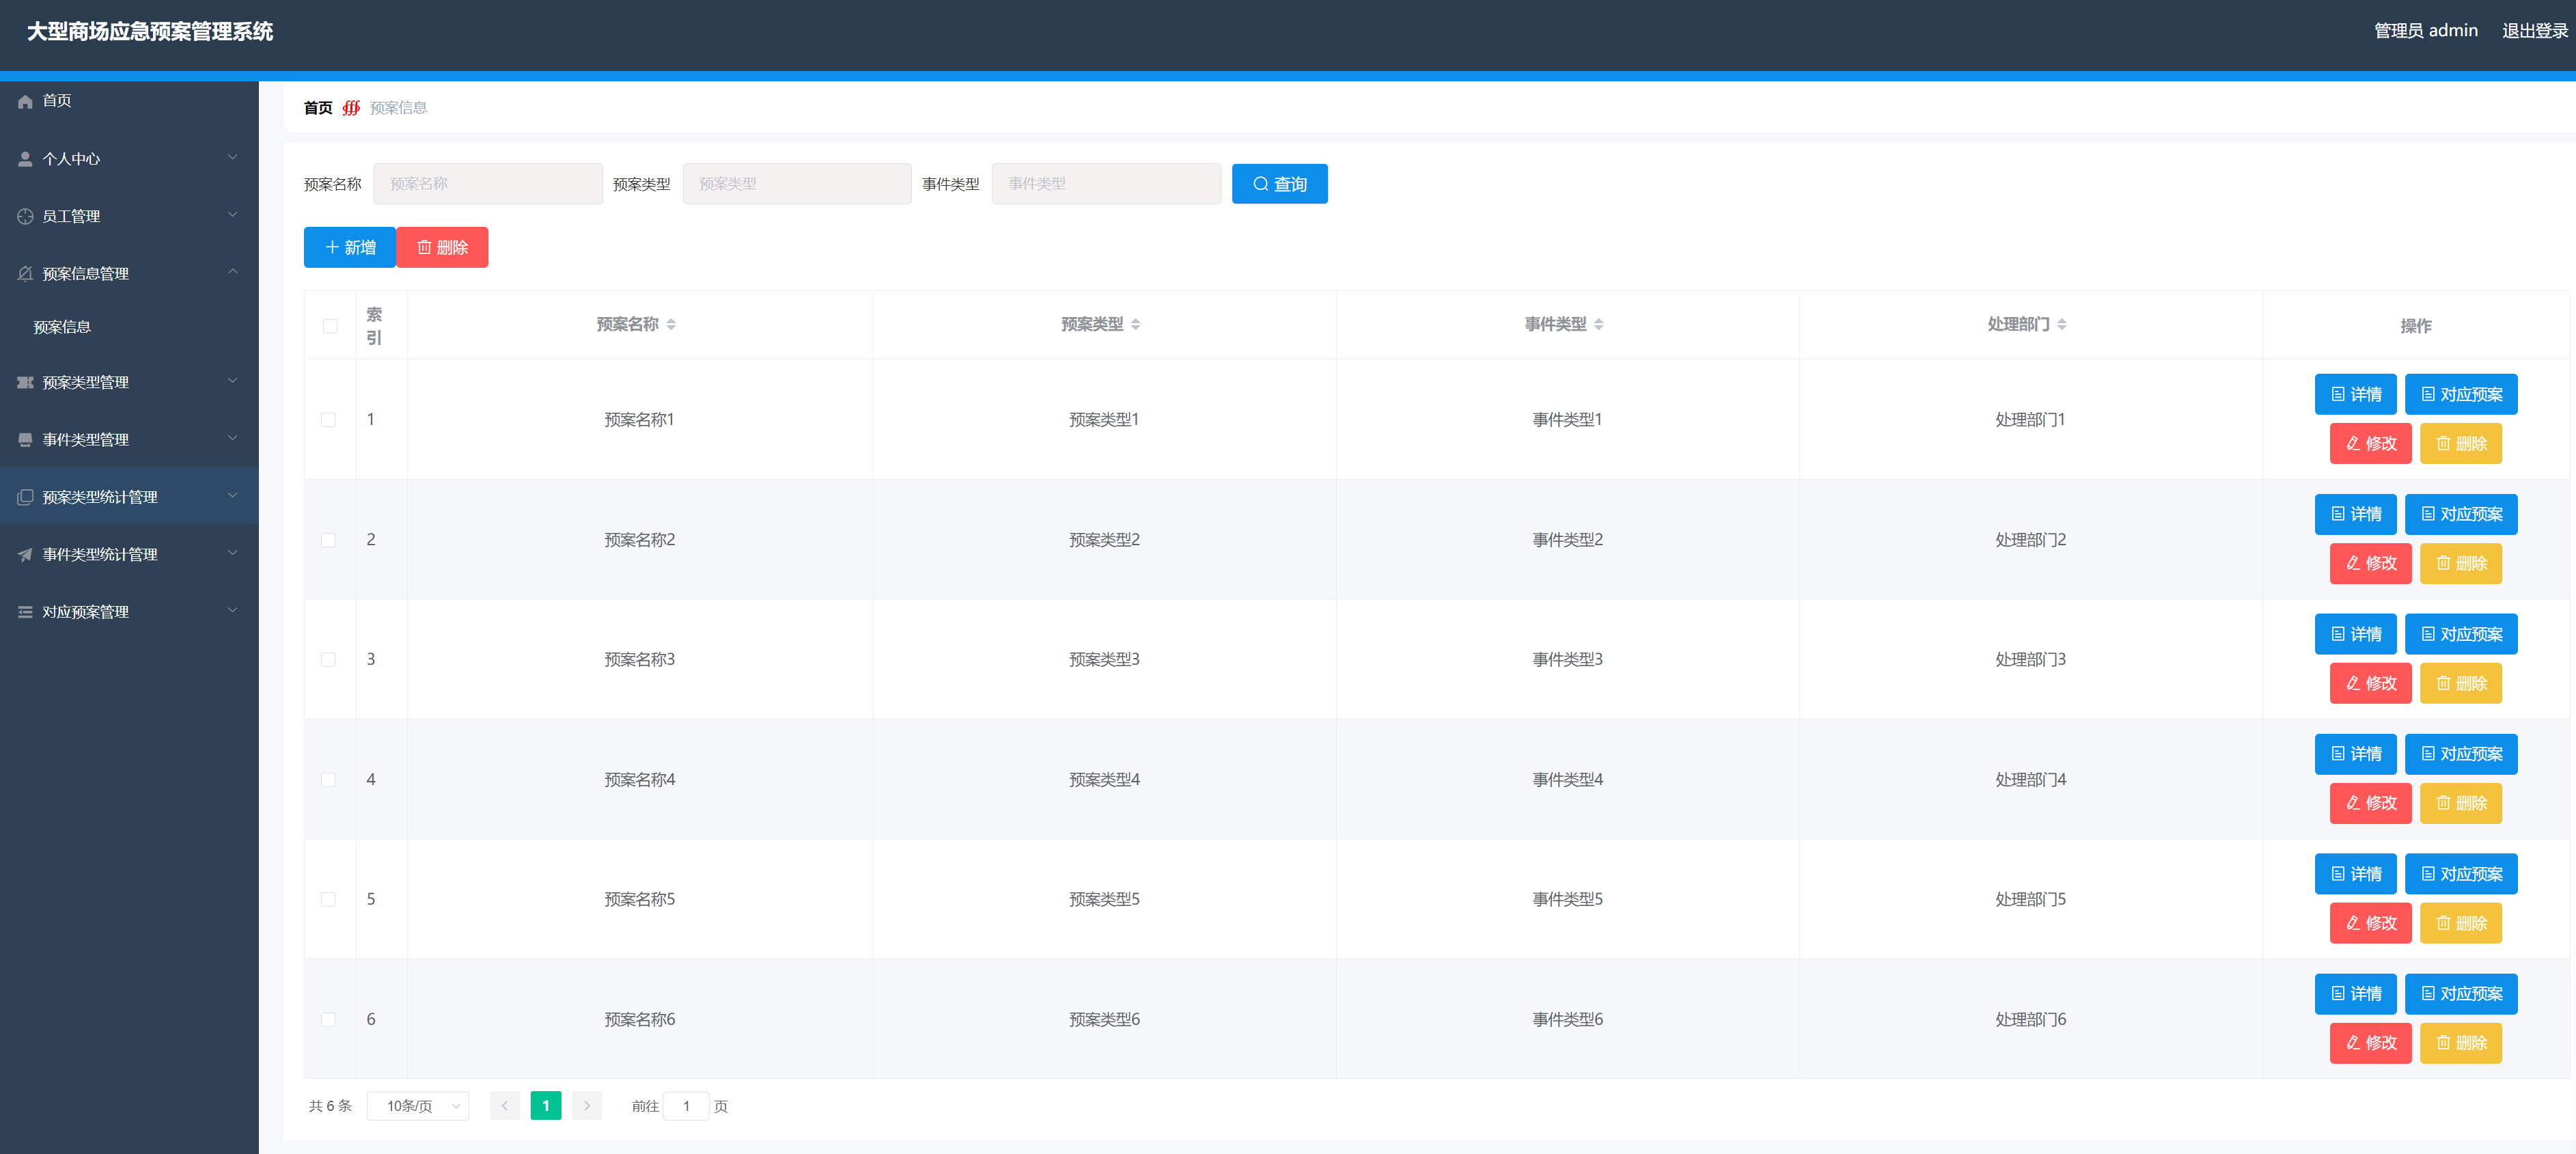
Task: Sort by 预案名称 column arrows
Action: pyautogui.click(x=671, y=324)
